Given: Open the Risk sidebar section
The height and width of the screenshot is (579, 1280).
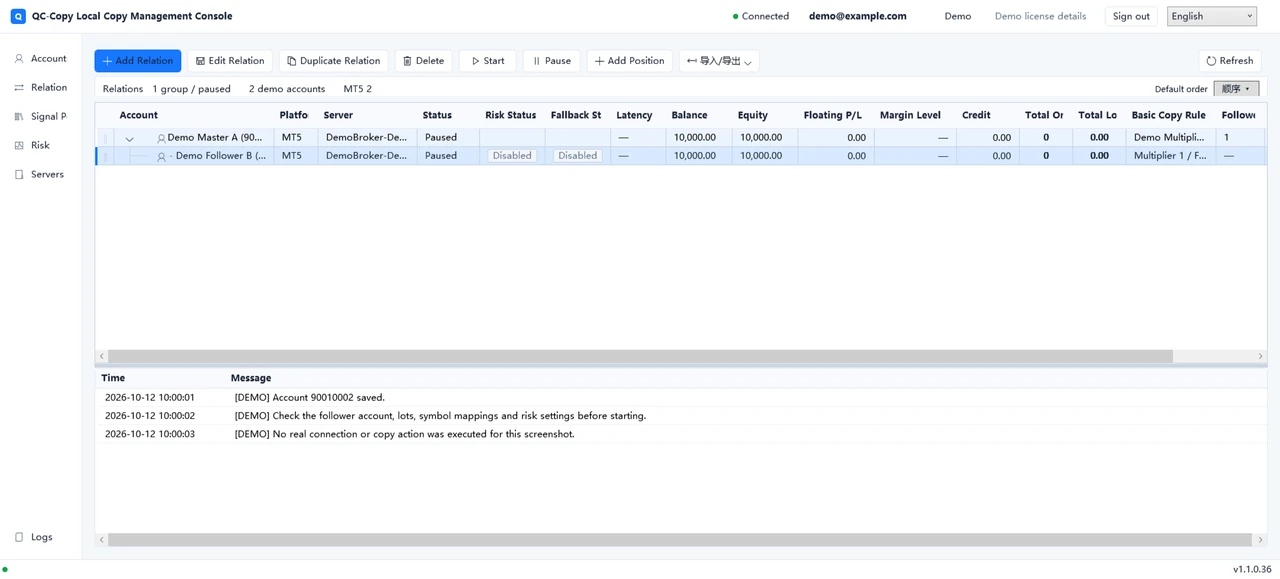Looking at the screenshot, I should pyautogui.click(x=41, y=146).
